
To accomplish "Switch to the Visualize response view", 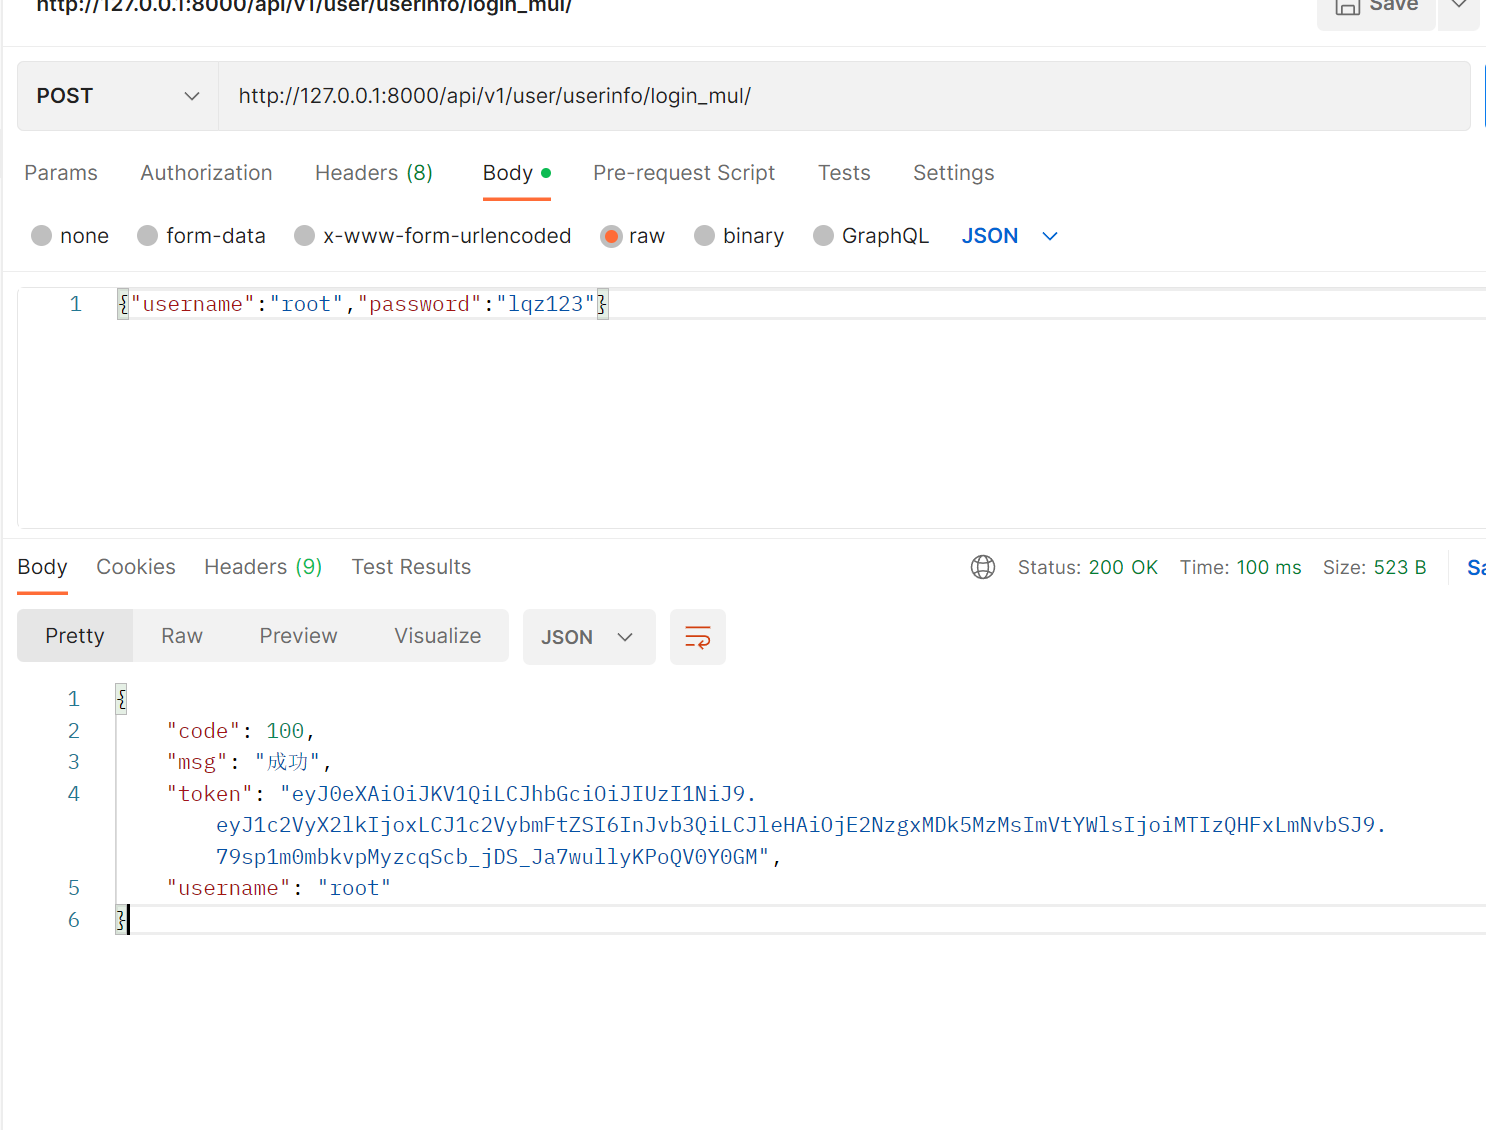I will [438, 636].
